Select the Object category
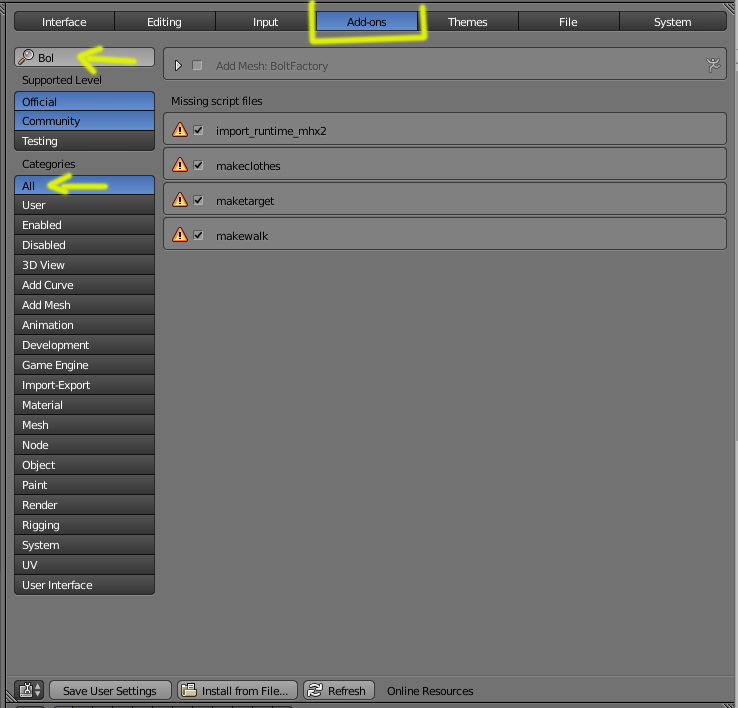 [85, 465]
